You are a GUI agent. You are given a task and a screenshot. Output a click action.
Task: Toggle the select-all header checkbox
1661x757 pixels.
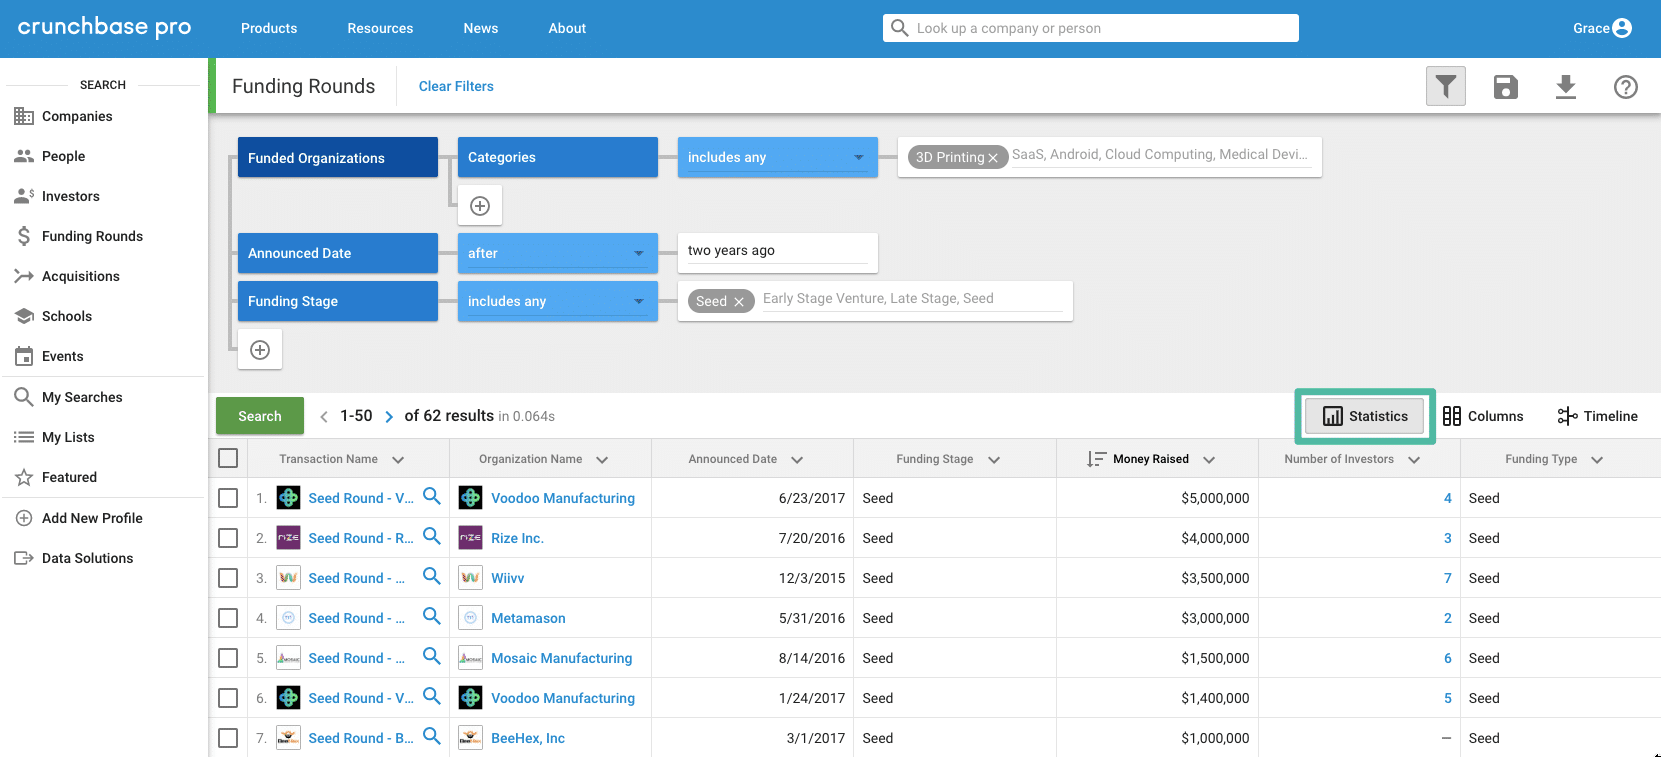point(228,458)
